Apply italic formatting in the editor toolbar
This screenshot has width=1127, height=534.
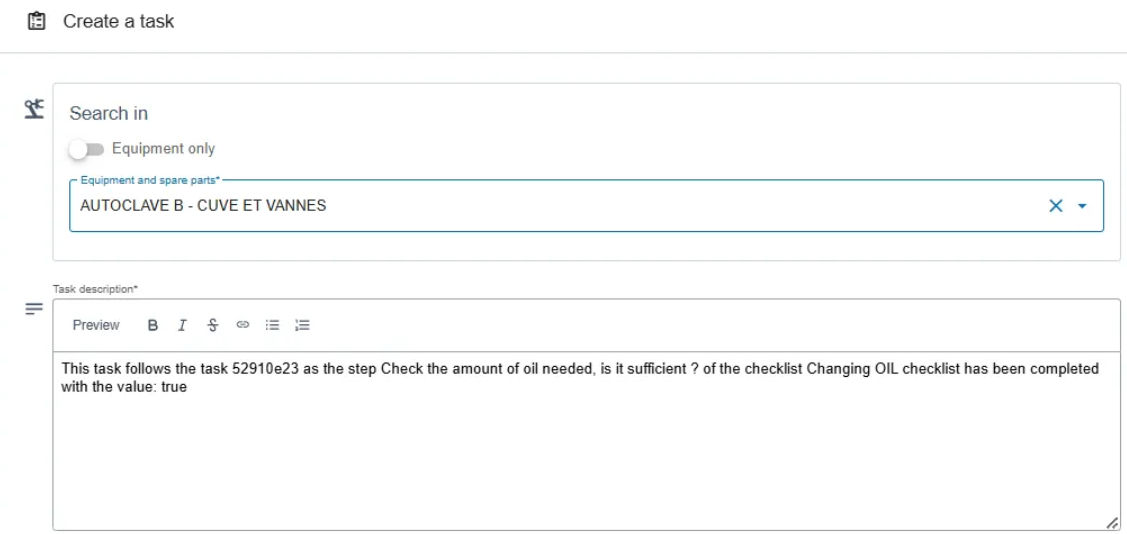183,326
